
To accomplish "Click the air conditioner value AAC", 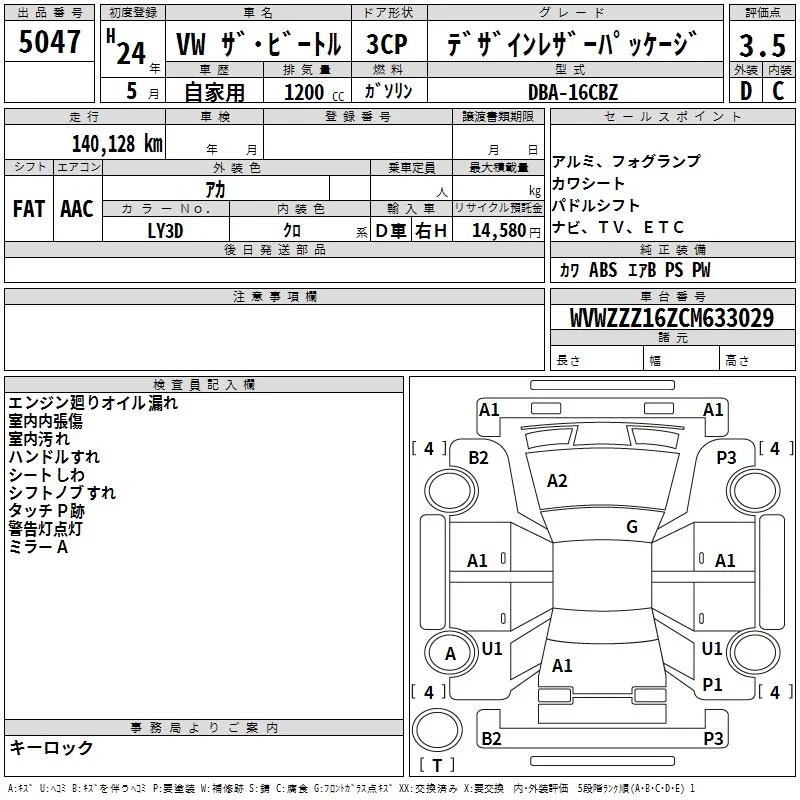I will (77, 209).
